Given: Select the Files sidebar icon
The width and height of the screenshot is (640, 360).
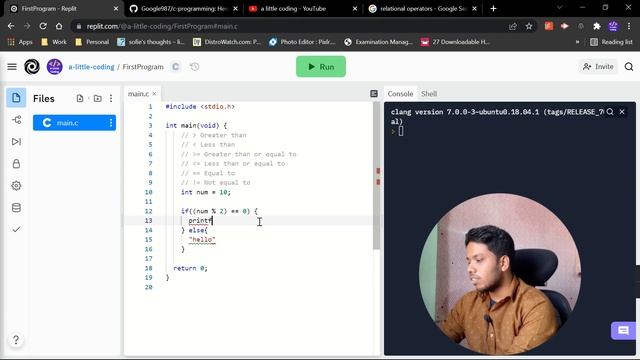Looking at the screenshot, I should [16, 98].
